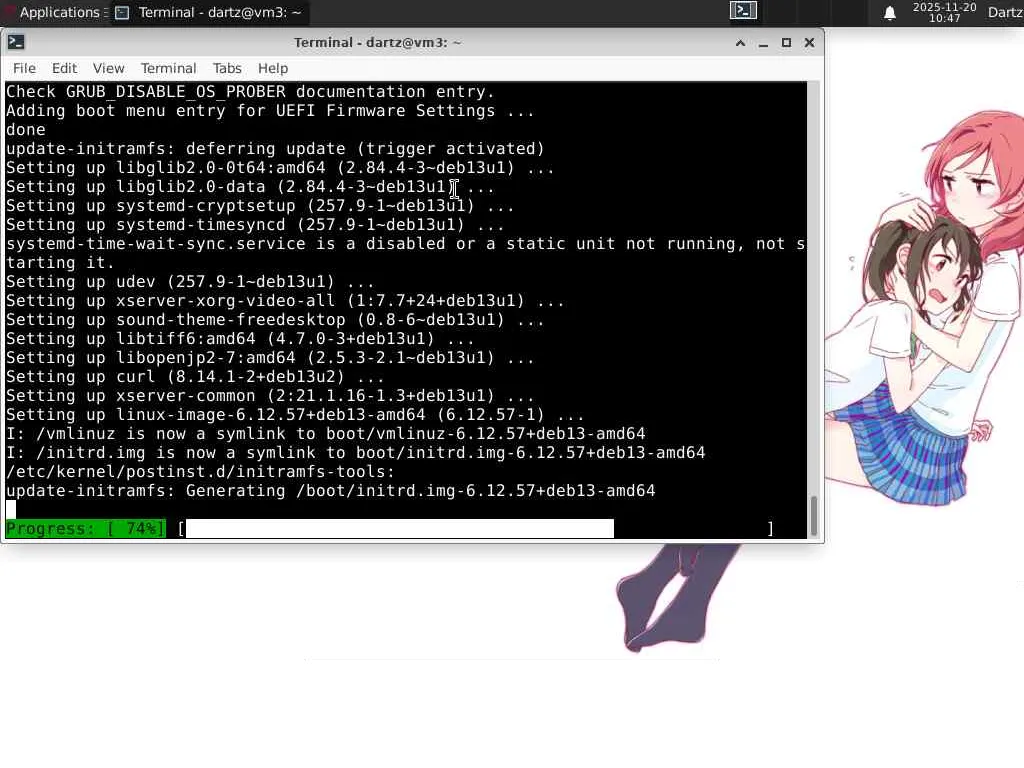This screenshot has height=768, width=1024.
Task: Open the Edit menu
Action: 64,68
